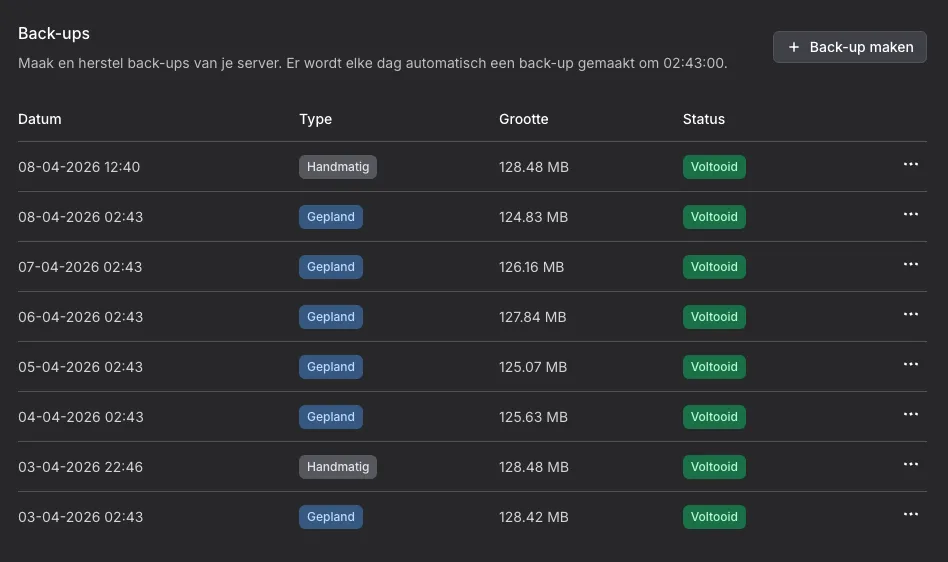948x562 pixels.
Task: Open options menu for 08-04-2026 12:40 backup
Action: point(911,164)
